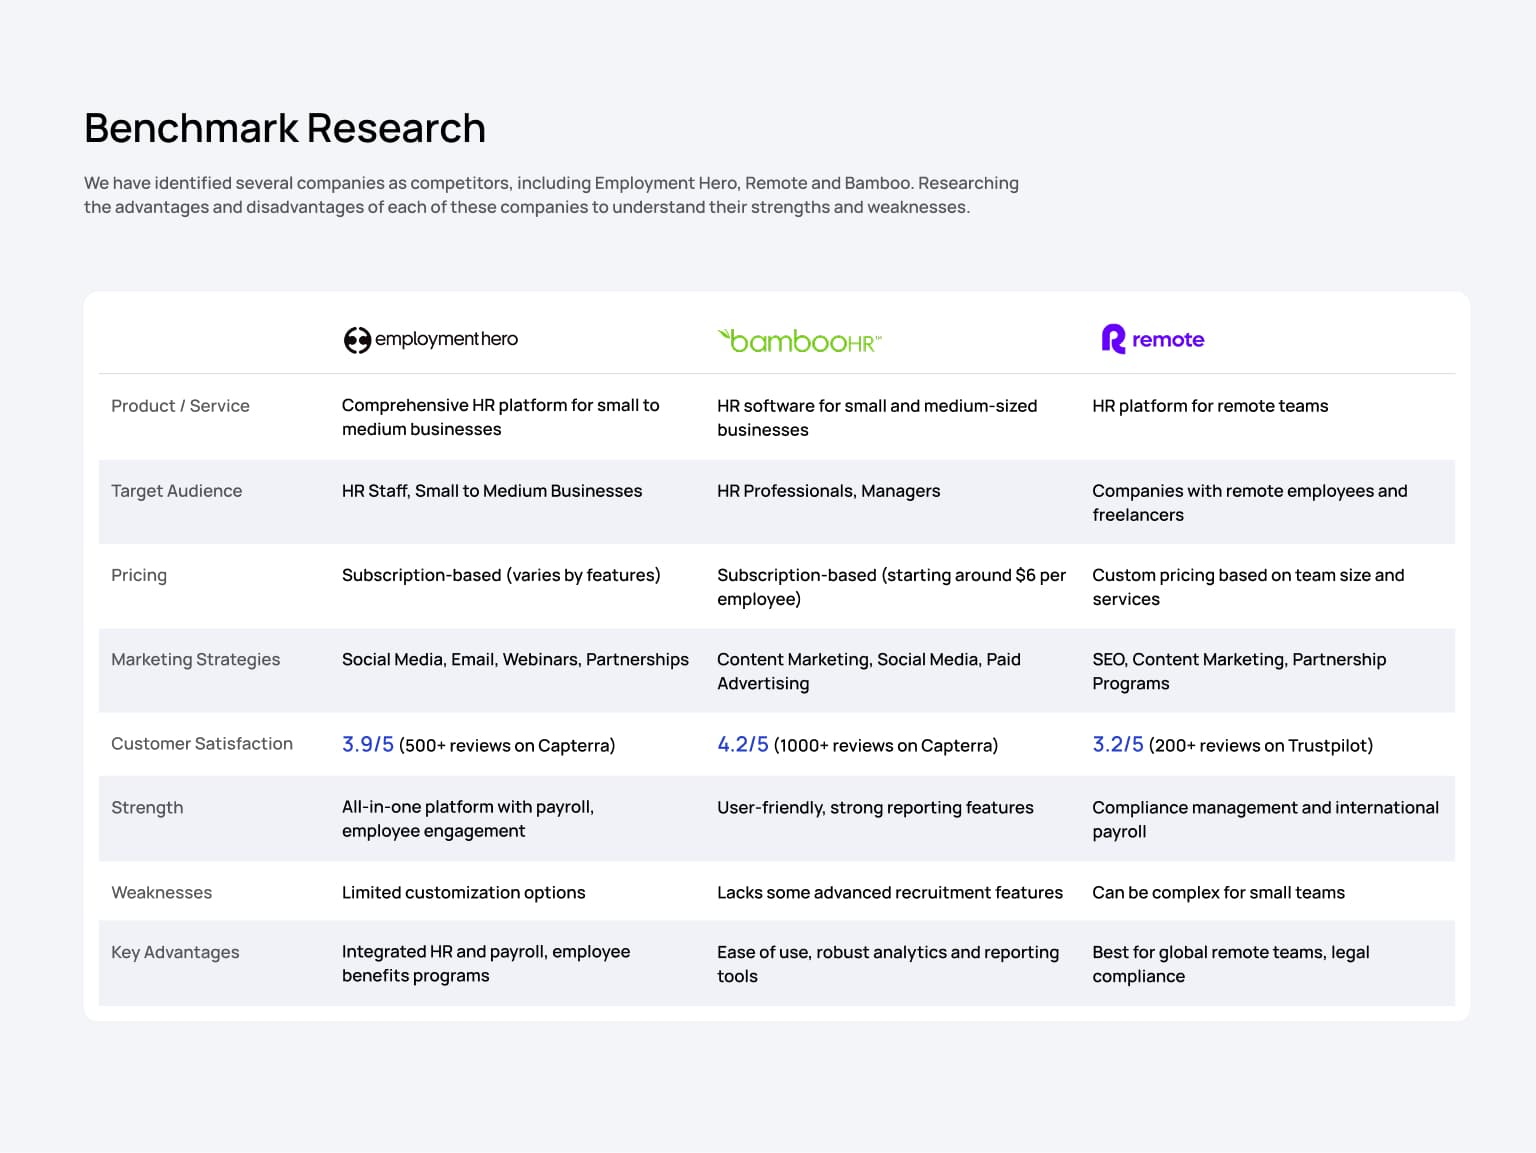Screen dimensions: 1536x1153
Task: Click '(500+ reviews on Capterra)' text
Action: (x=507, y=745)
